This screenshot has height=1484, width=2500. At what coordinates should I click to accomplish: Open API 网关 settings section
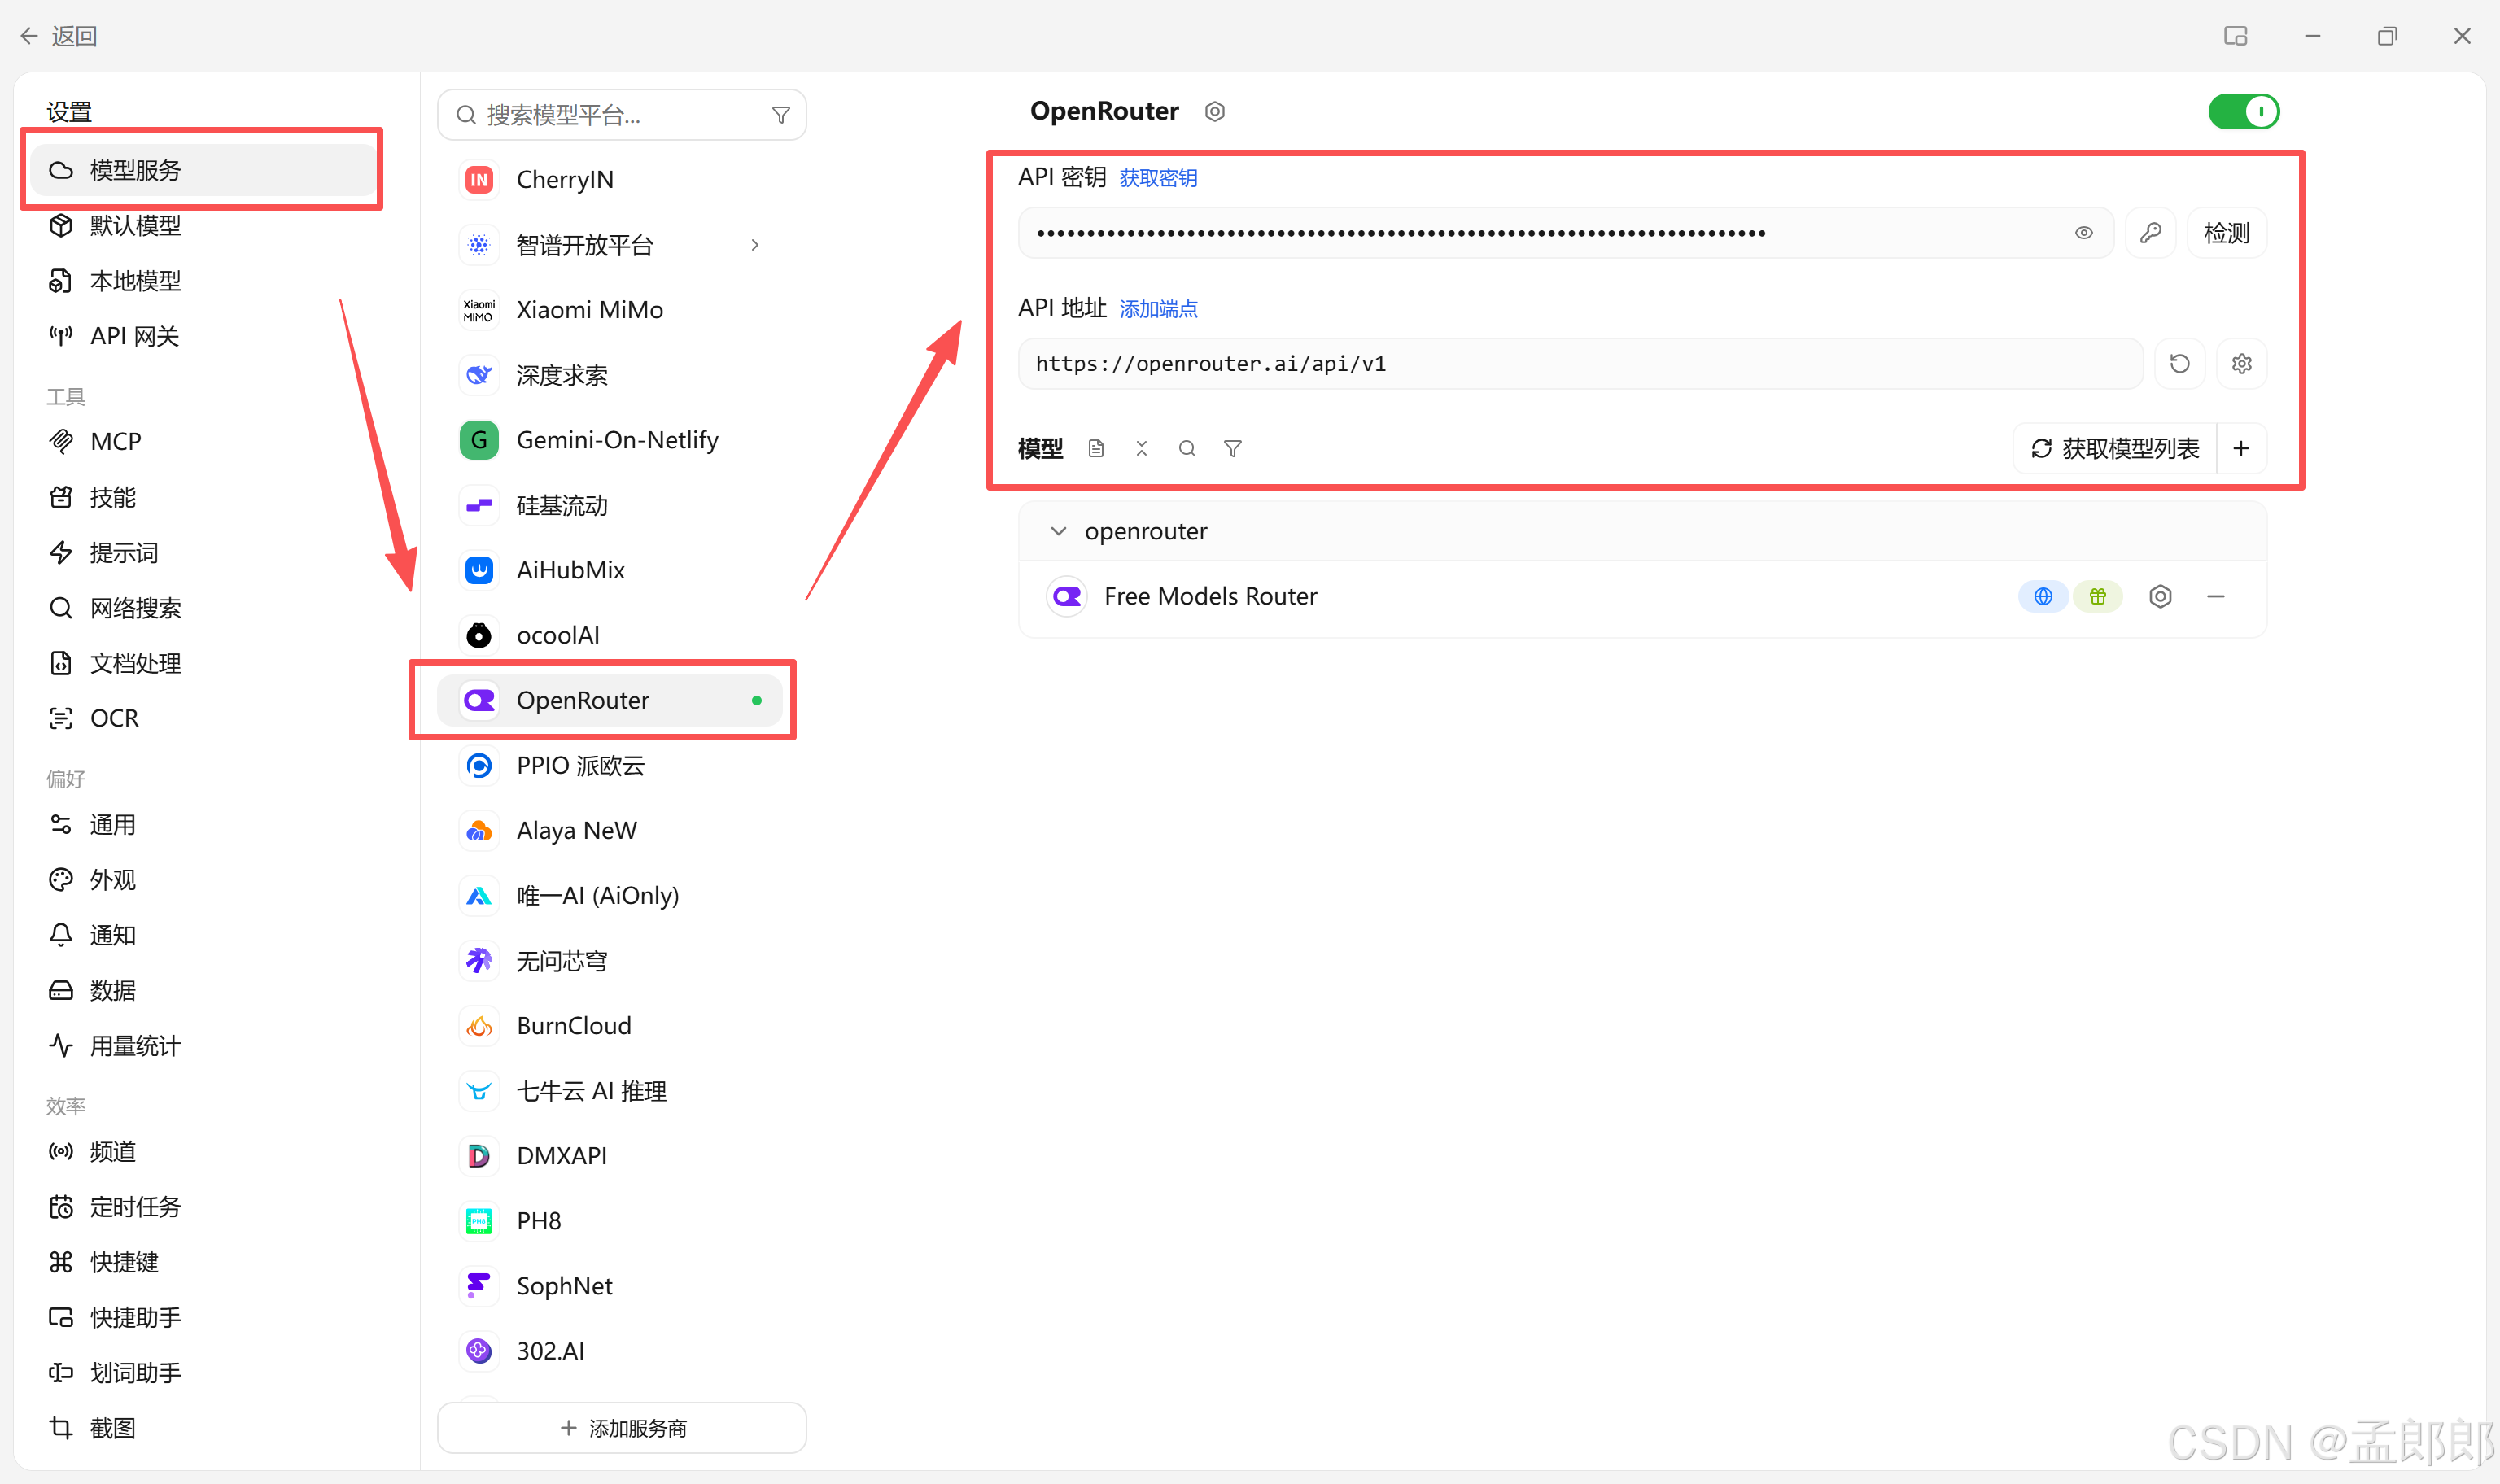pos(203,336)
